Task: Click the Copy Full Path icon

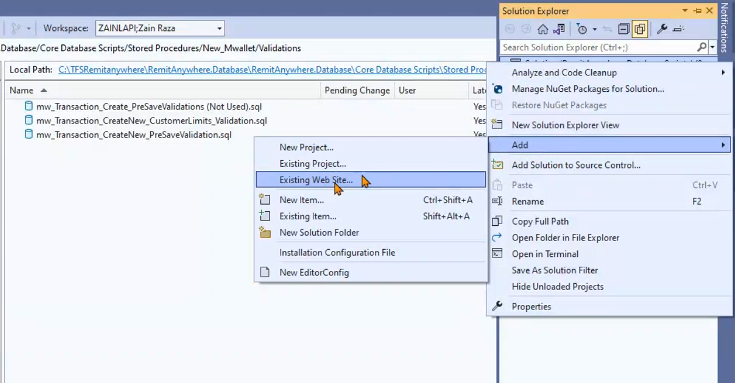Action: point(497,221)
